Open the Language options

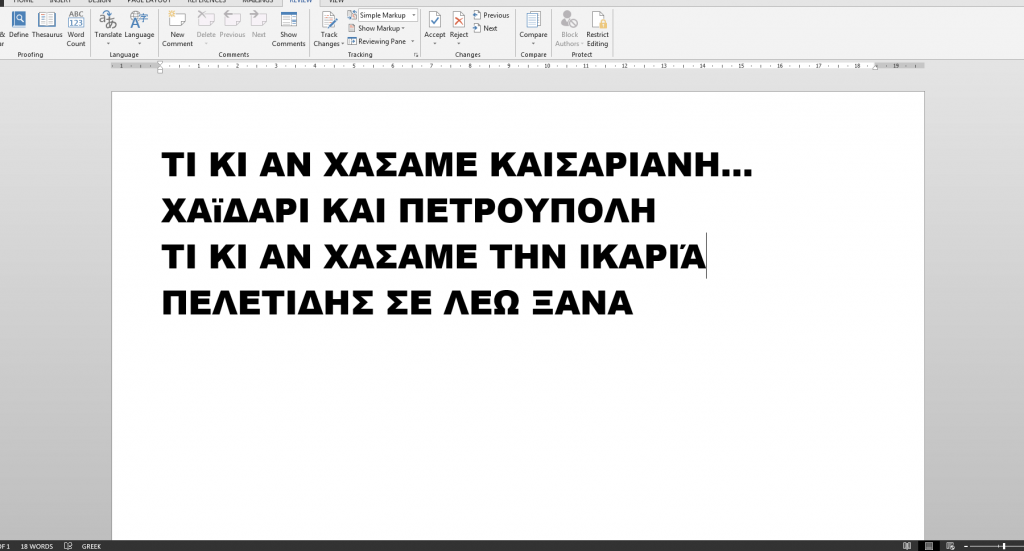139,29
